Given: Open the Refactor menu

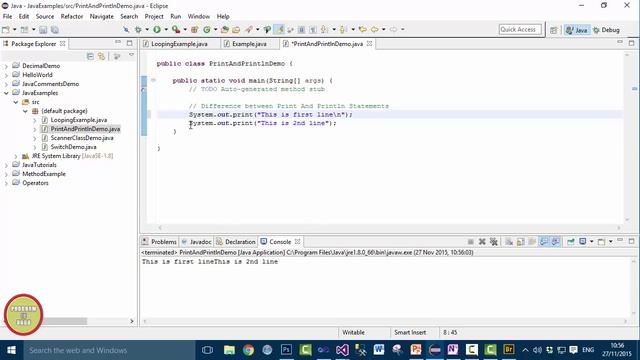Looking at the screenshot, I should coord(71,16).
